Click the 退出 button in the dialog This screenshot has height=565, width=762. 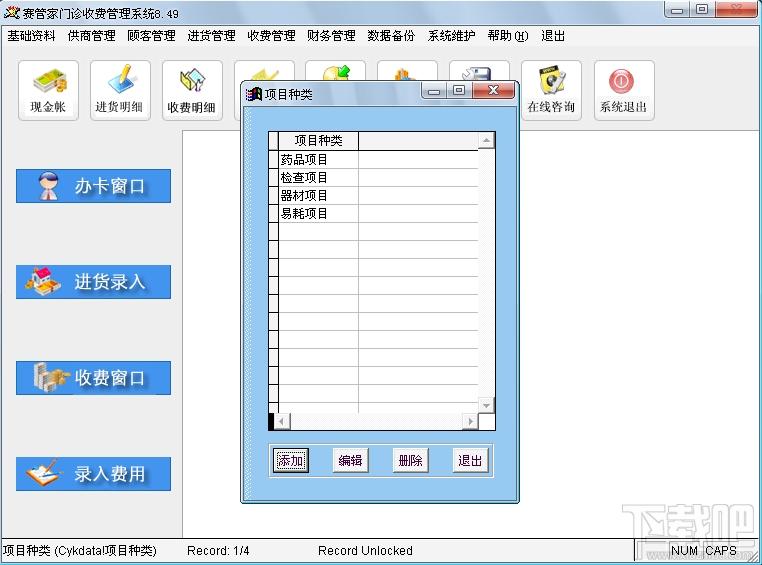pos(470,460)
